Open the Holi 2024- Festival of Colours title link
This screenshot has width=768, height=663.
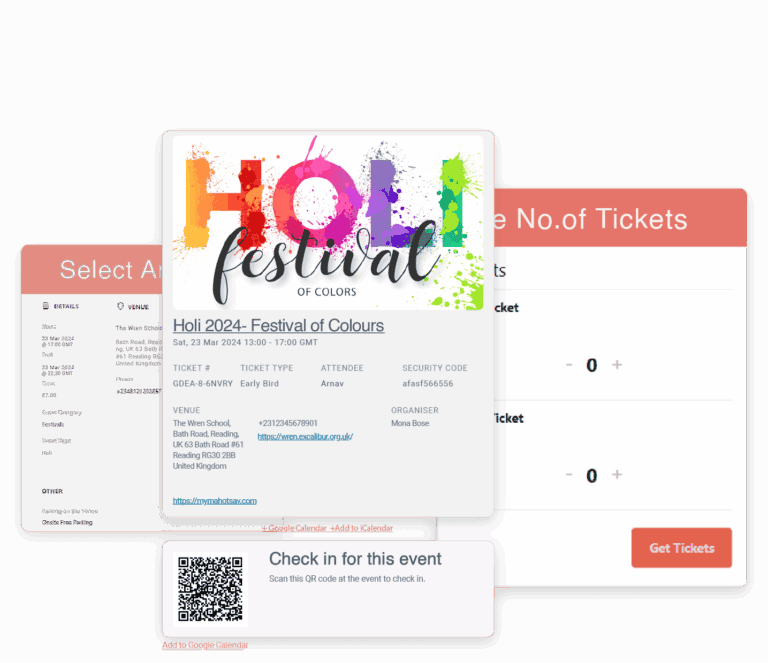tap(278, 325)
